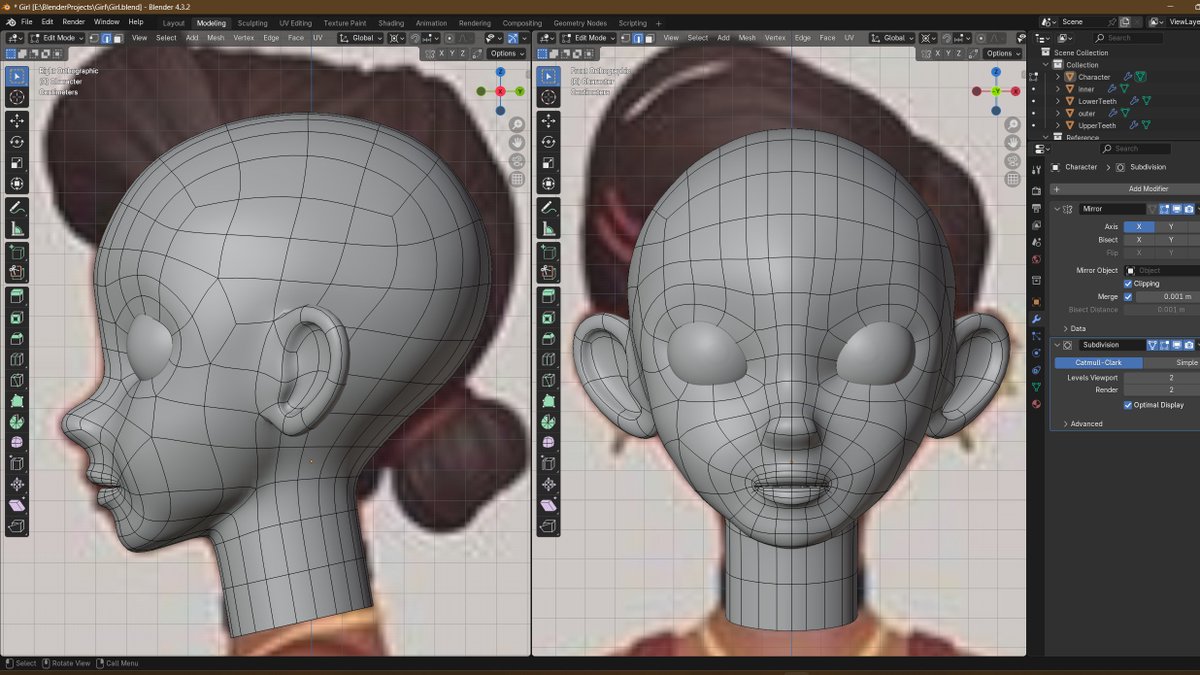1200x675 pixels.
Task: Enable Clipping in the Mirror modifier
Action: pos(1128,282)
